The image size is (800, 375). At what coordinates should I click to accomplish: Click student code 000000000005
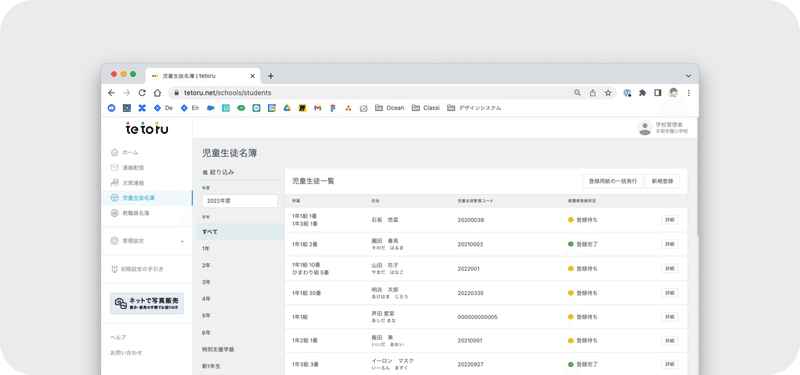[x=478, y=317]
